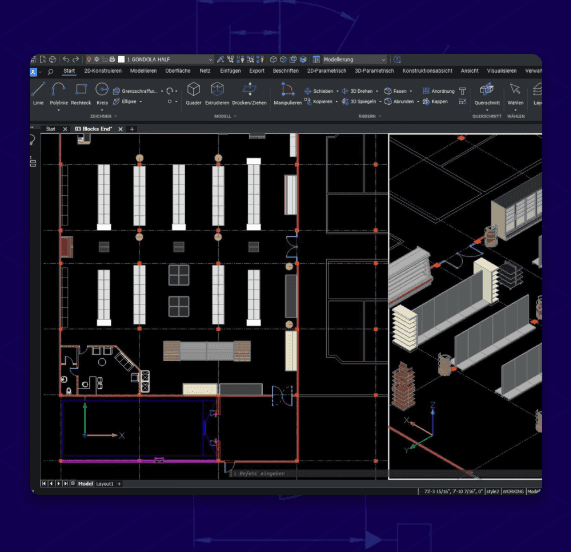The width and height of the screenshot is (571, 552).
Task: Expand the Kreis dropdown arrow
Action: tap(102, 110)
